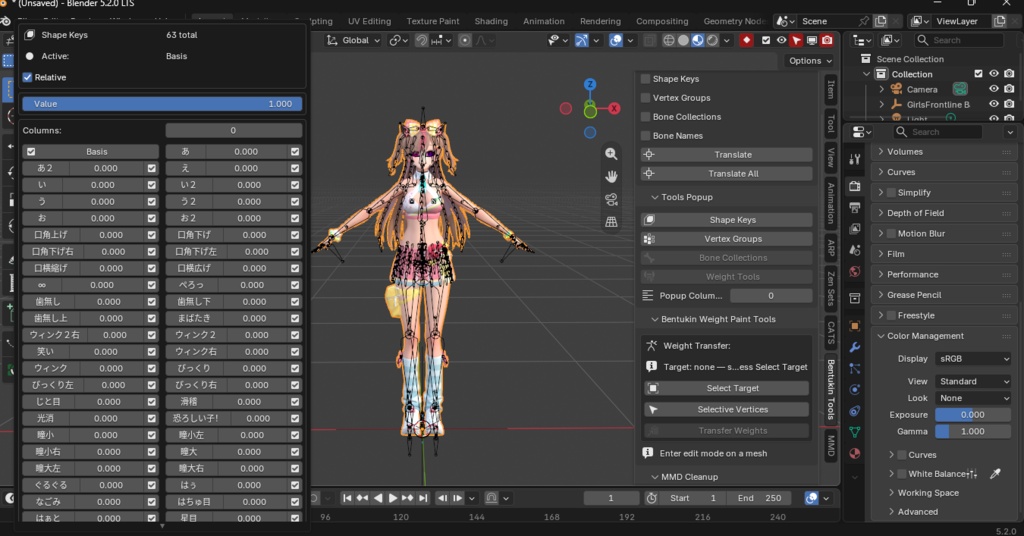Switch to the Texture Paint workspace

click(x=432, y=21)
